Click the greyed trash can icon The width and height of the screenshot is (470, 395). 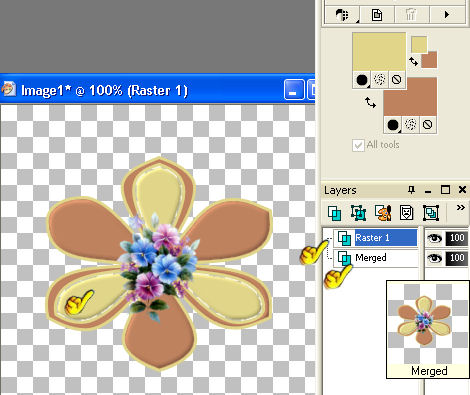tap(411, 15)
